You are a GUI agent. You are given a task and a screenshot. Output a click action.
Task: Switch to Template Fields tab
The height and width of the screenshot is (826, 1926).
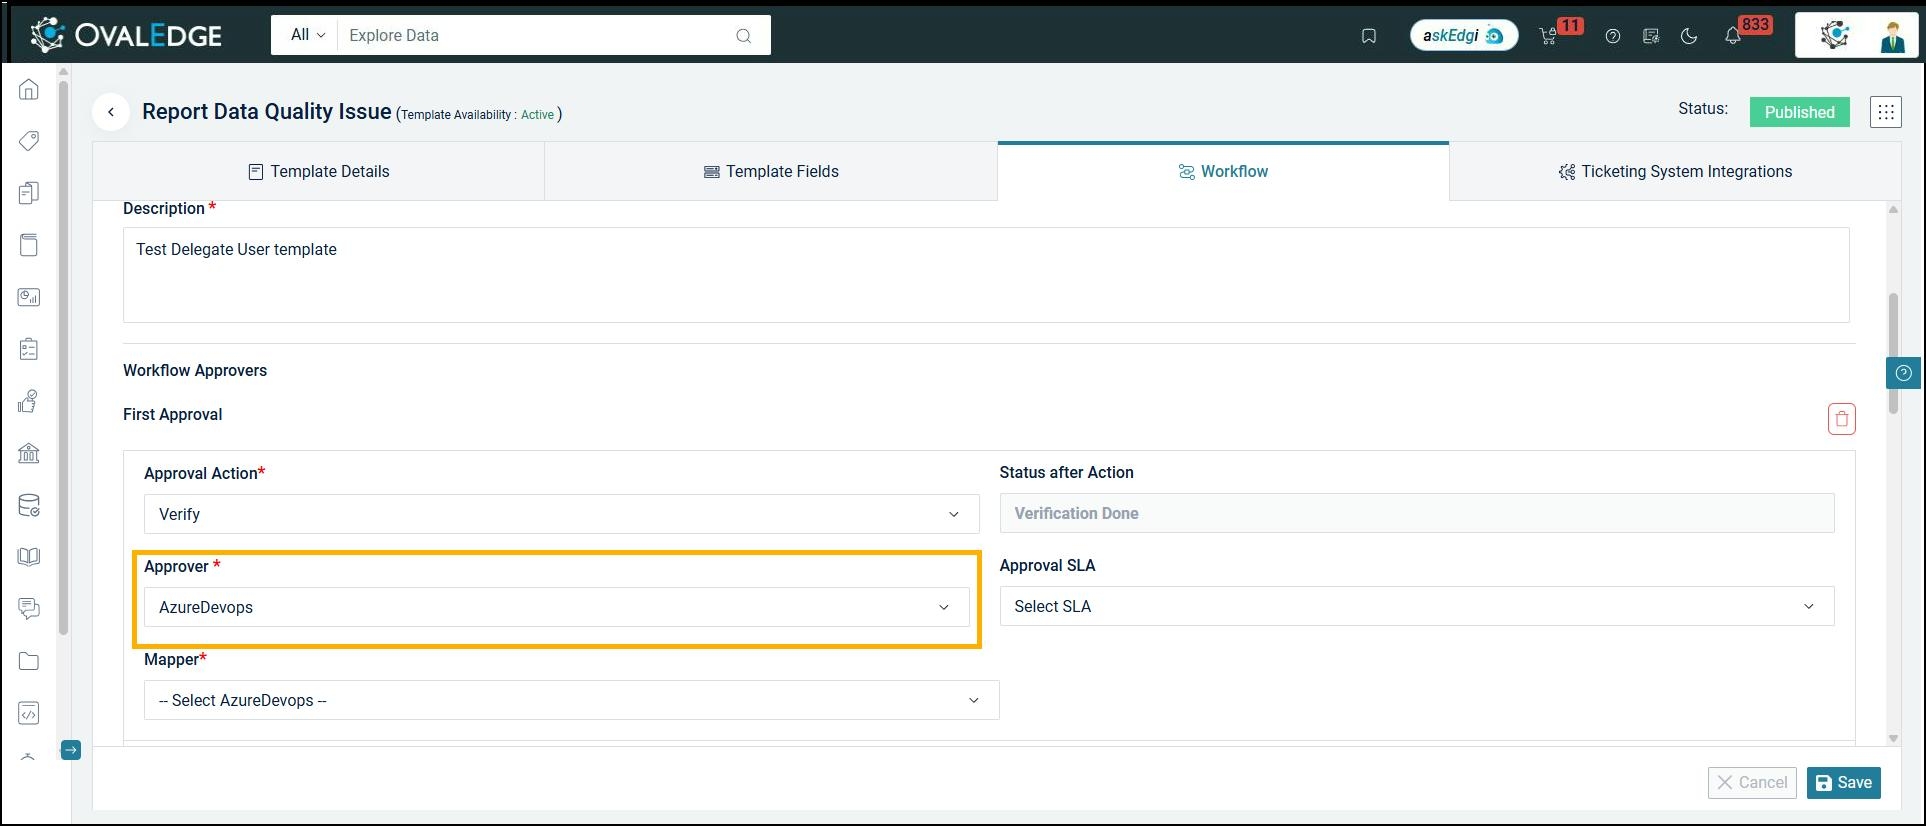tap(771, 172)
